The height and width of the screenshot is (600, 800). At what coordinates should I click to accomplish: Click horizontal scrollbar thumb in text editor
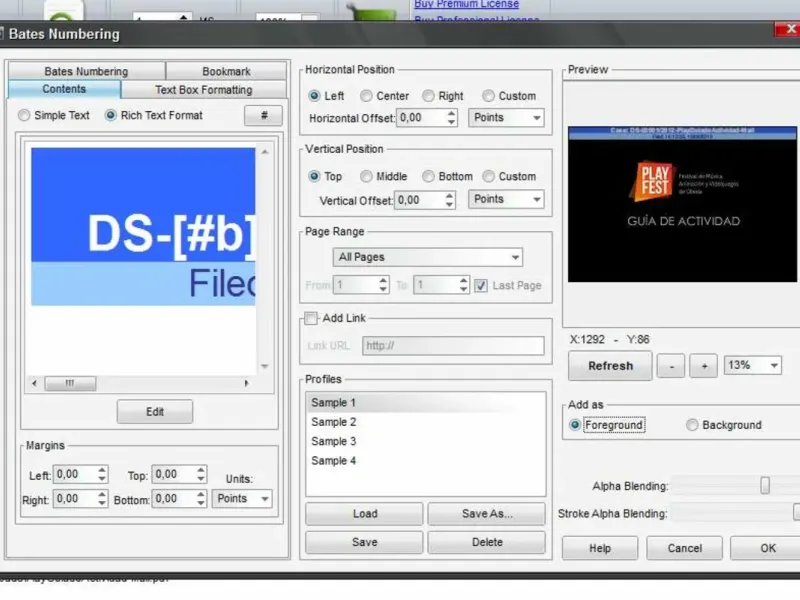point(70,383)
